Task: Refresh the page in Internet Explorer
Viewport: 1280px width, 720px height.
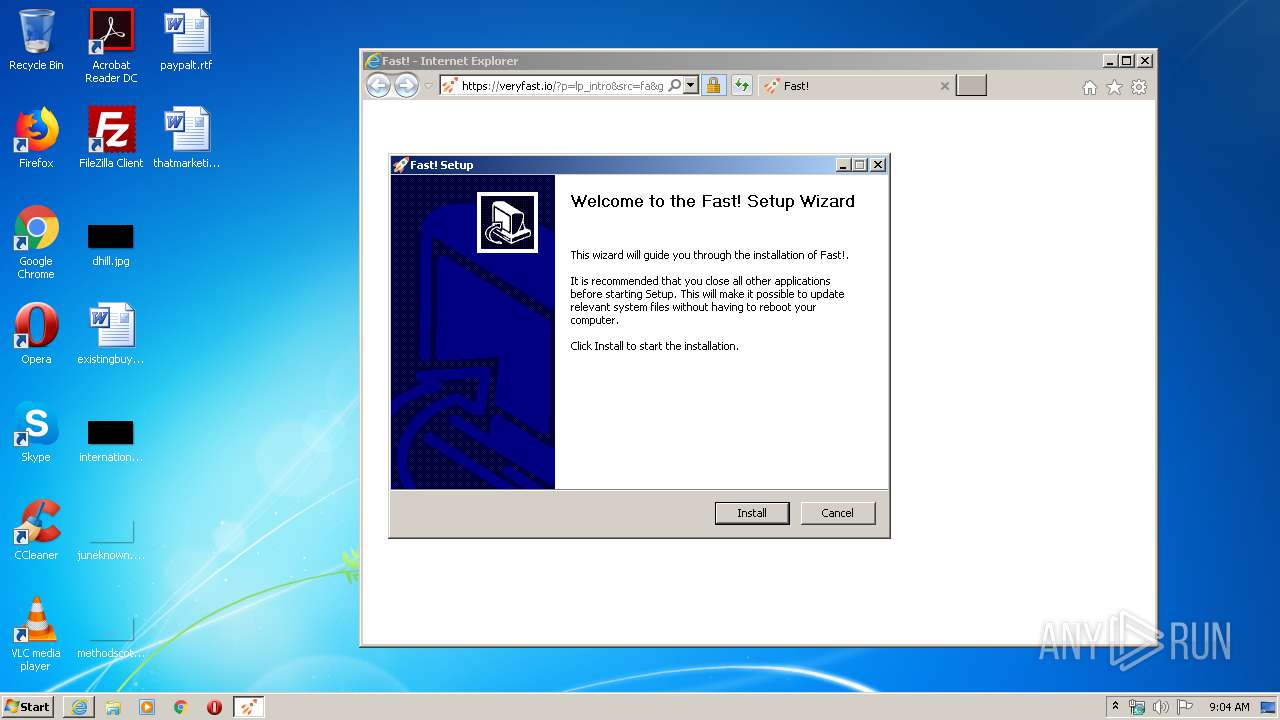Action: click(x=741, y=86)
